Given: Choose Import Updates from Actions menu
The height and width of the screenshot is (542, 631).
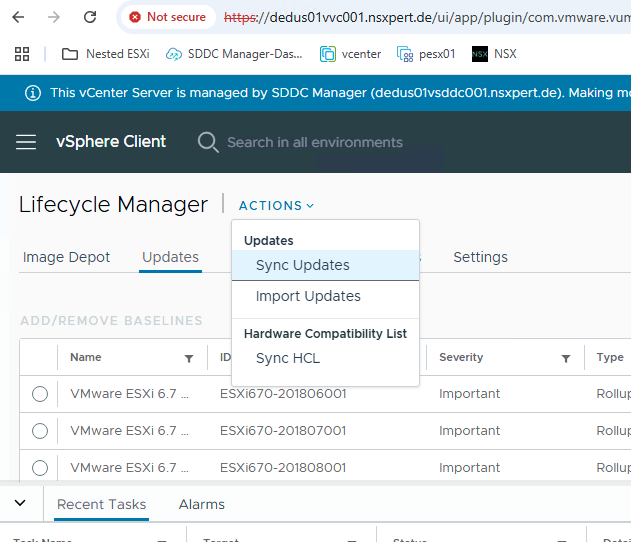Looking at the screenshot, I should 308,296.
